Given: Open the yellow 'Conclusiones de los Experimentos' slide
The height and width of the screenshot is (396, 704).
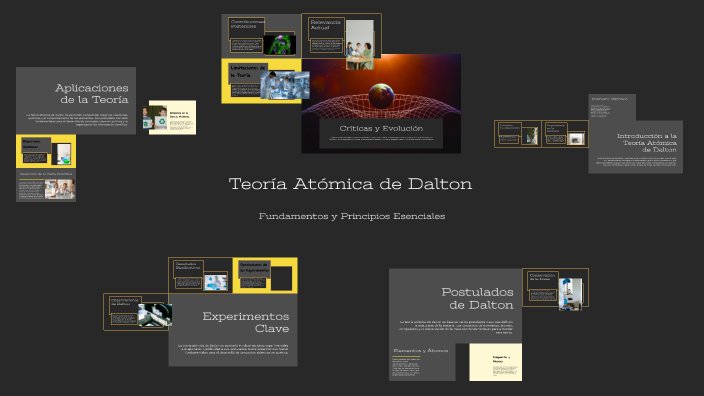Looking at the screenshot, I should (x=265, y=276).
